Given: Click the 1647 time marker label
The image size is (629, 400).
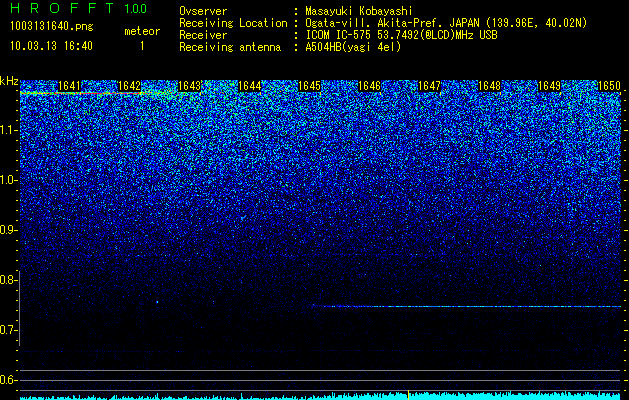Looking at the screenshot, I should click(x=429, y=86).
